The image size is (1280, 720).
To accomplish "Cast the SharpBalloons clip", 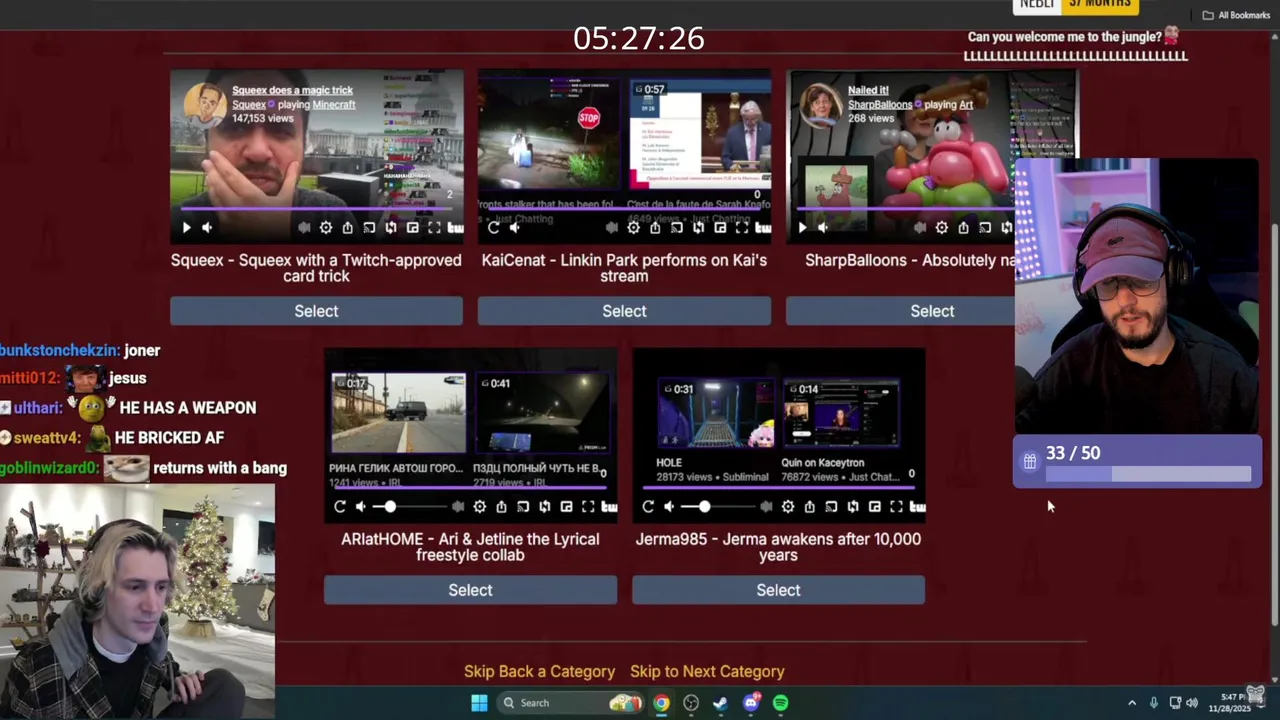I will pyautogui.click(x=985, y=228).
